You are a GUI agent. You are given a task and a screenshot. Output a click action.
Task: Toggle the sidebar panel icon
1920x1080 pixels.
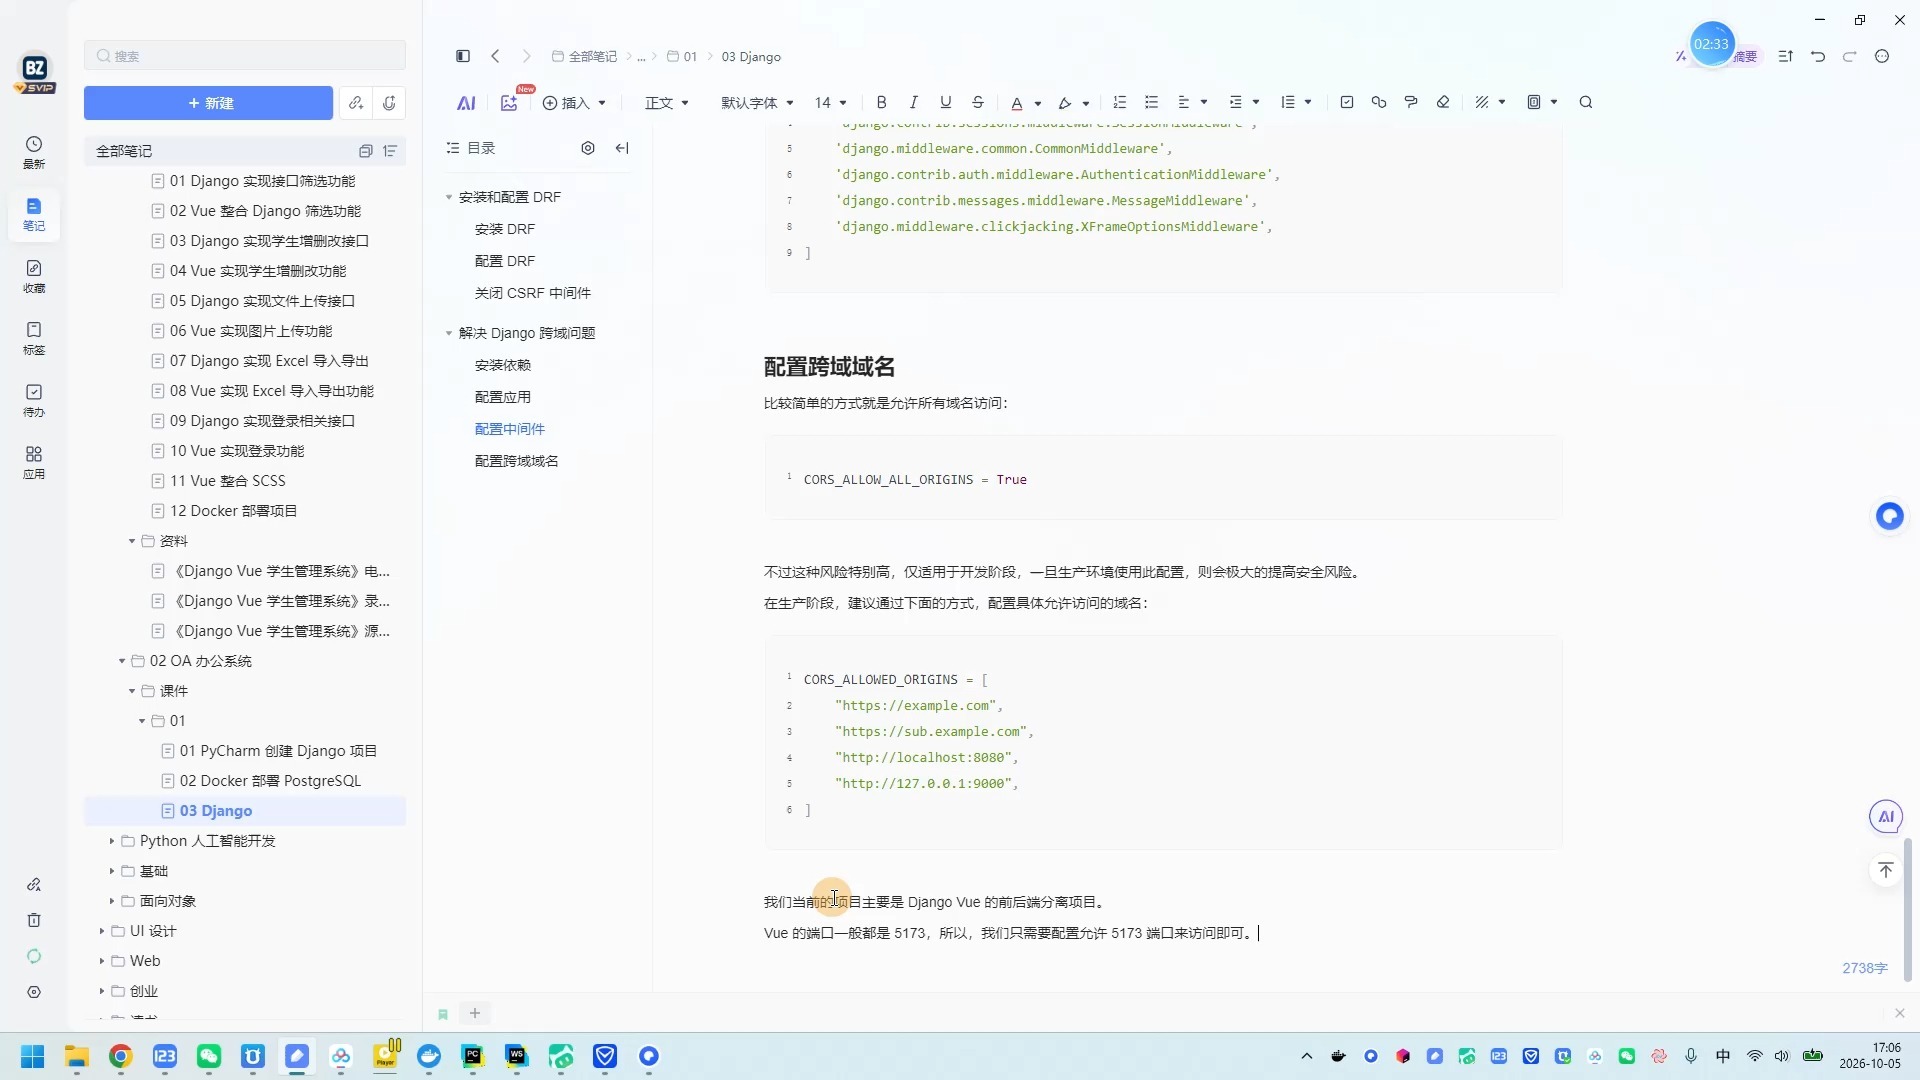coord(463,56)
